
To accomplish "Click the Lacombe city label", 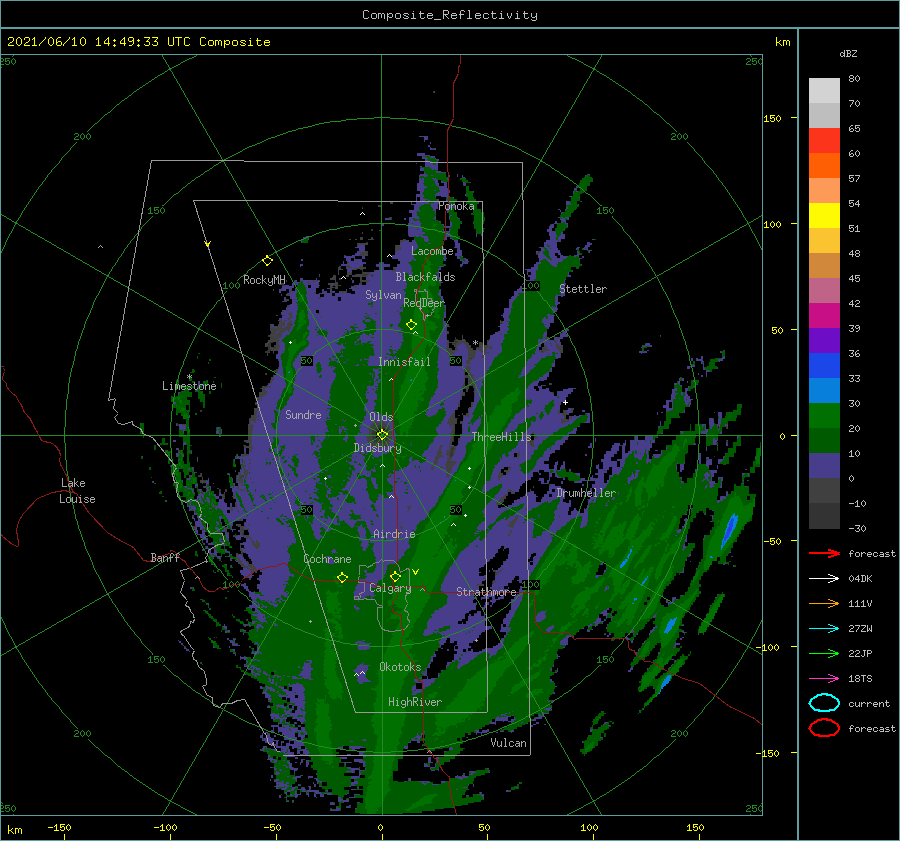I will point(432,251).
